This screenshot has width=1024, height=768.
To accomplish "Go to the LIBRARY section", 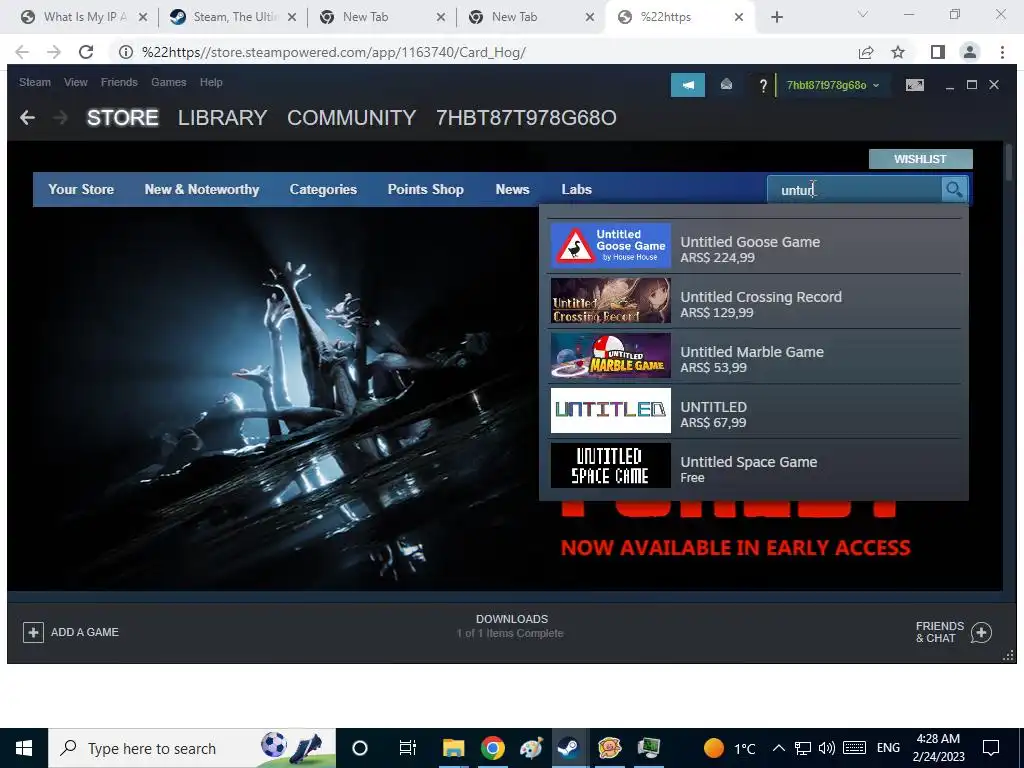I will tap(223, 118).
